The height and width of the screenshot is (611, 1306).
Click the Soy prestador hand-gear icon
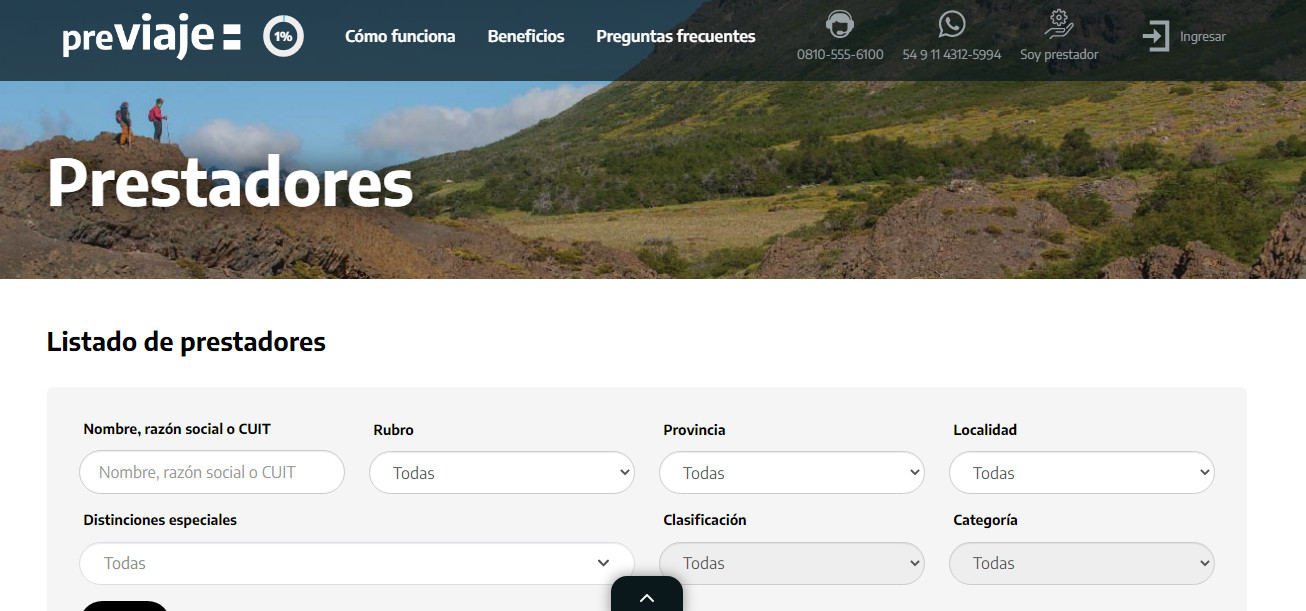(1059, 24)
